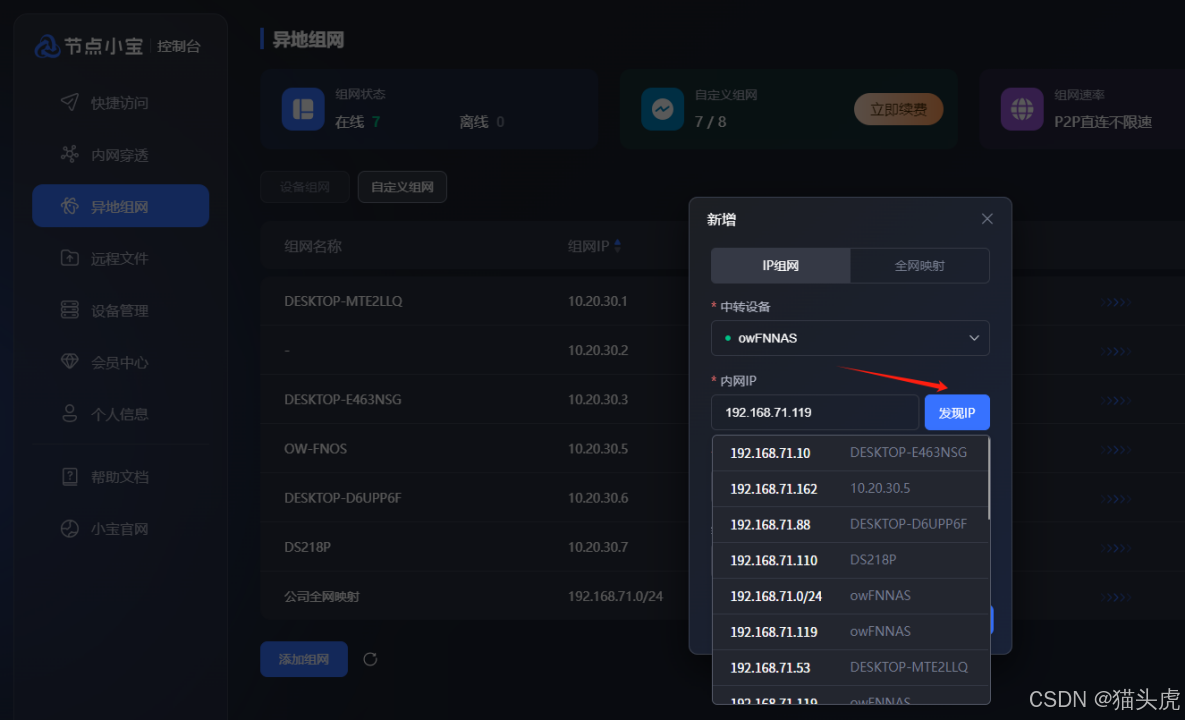
Task: Select the 自定义组网 tab
Action: coord(402,187)
